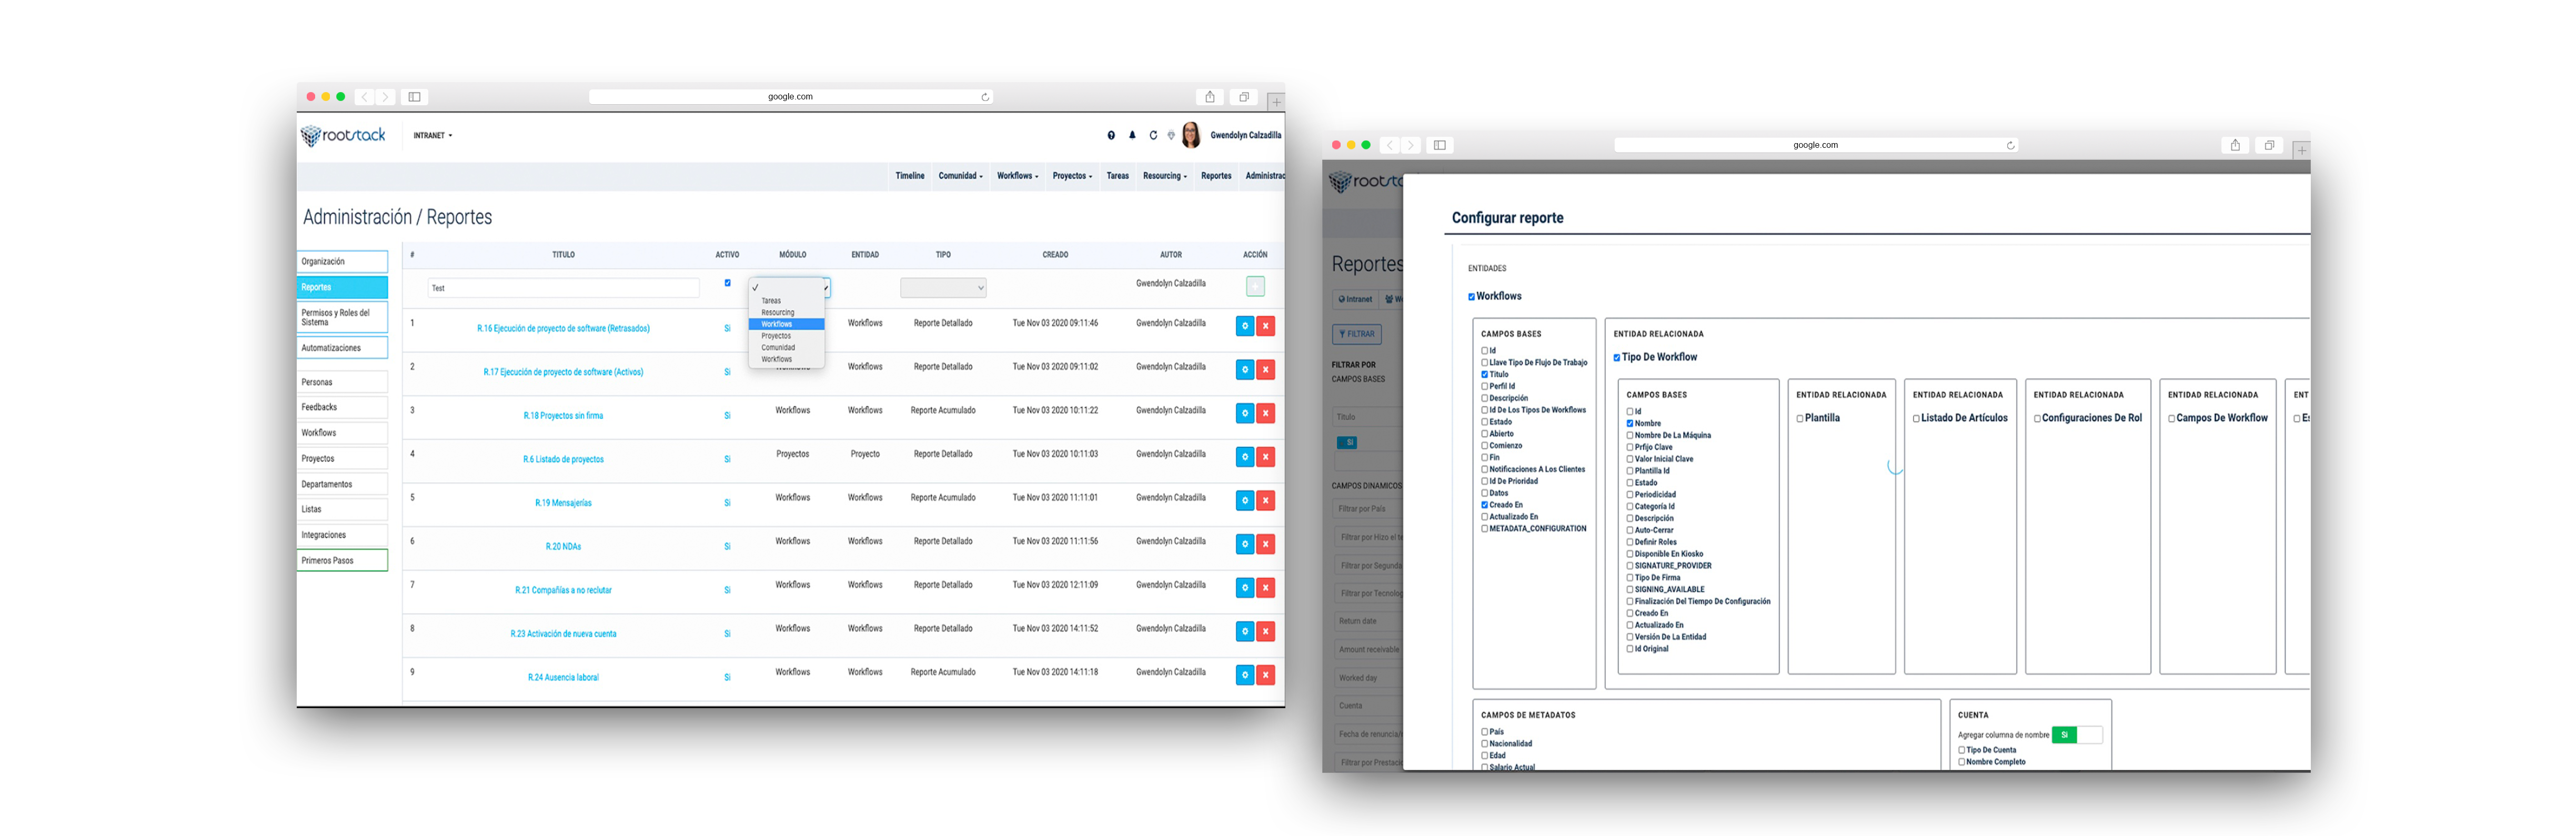Uncheck the Titulo base field checkbox

tap(1485, 375)
